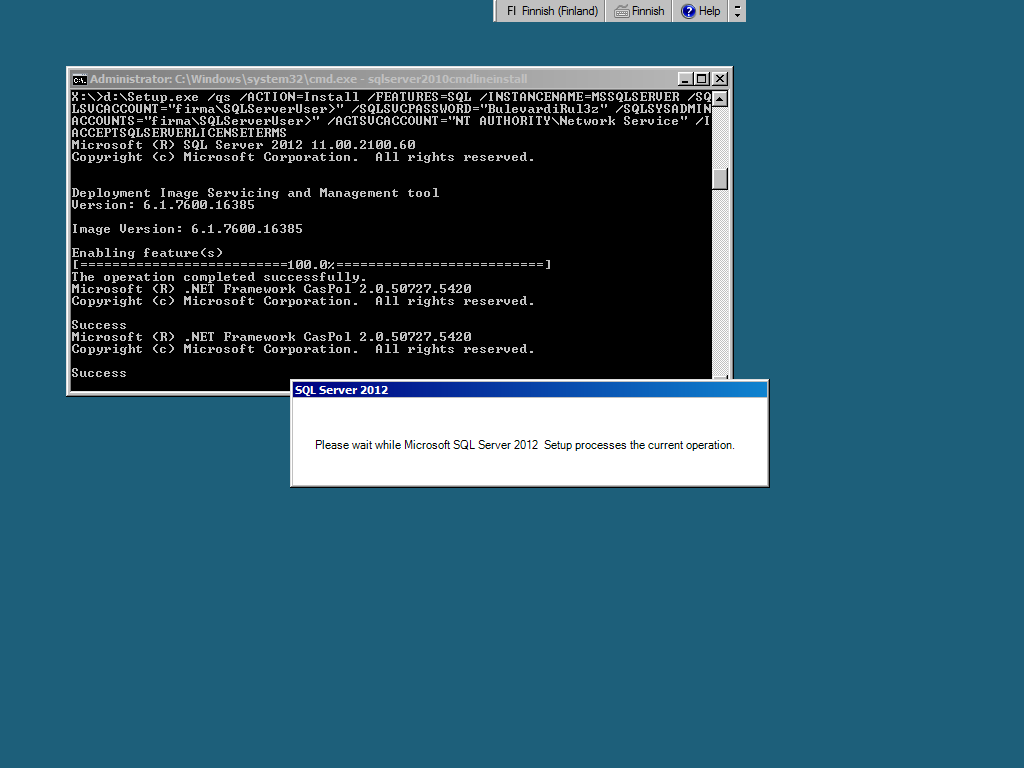Viewport: 1024px width, 768px height.
Task: Open the cmd.exe system menu icon
Action: pyautogui.click(x=80, y=79)
